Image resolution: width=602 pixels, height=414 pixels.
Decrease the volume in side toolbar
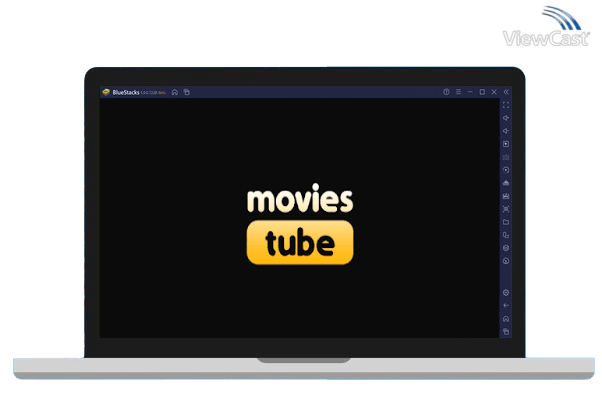506,131
